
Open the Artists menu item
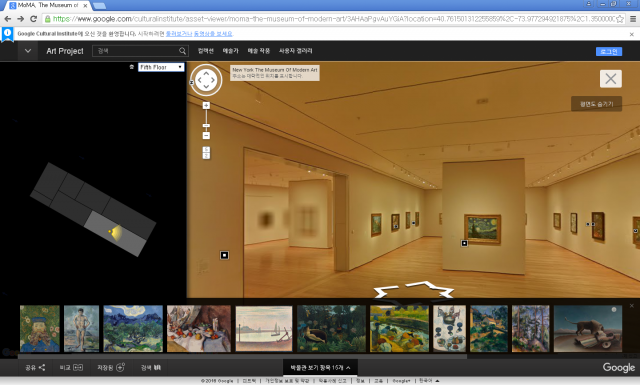(x=231, y=51)
